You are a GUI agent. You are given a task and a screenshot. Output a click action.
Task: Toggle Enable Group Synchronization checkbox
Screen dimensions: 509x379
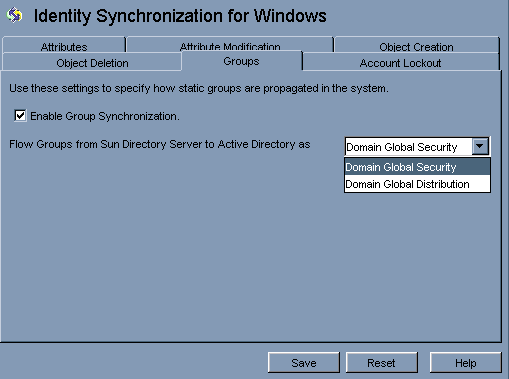click(20, 116)
